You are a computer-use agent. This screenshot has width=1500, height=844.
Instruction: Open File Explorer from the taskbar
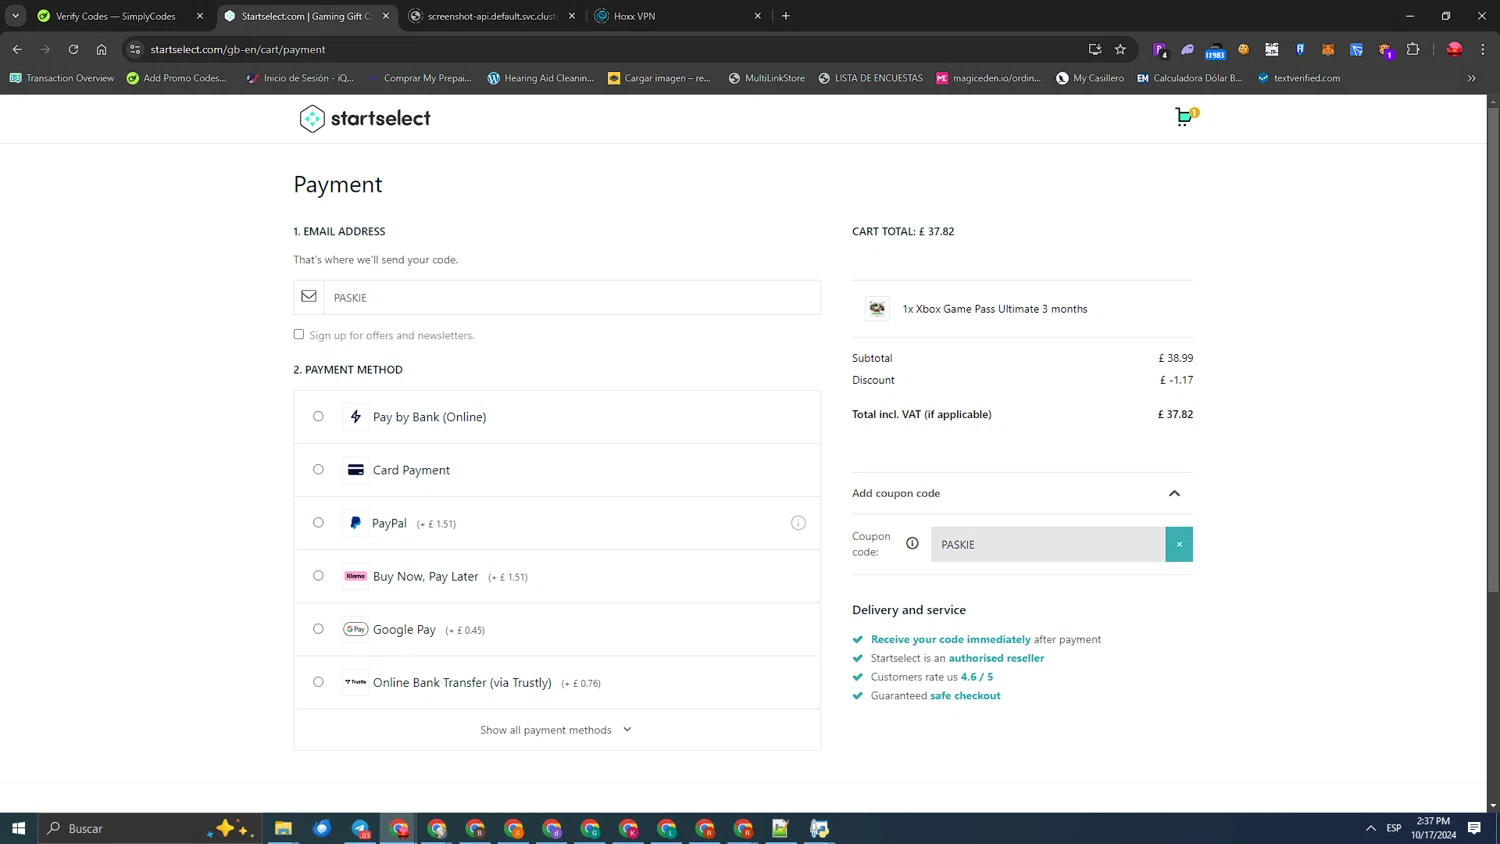[x=284, y=828]
